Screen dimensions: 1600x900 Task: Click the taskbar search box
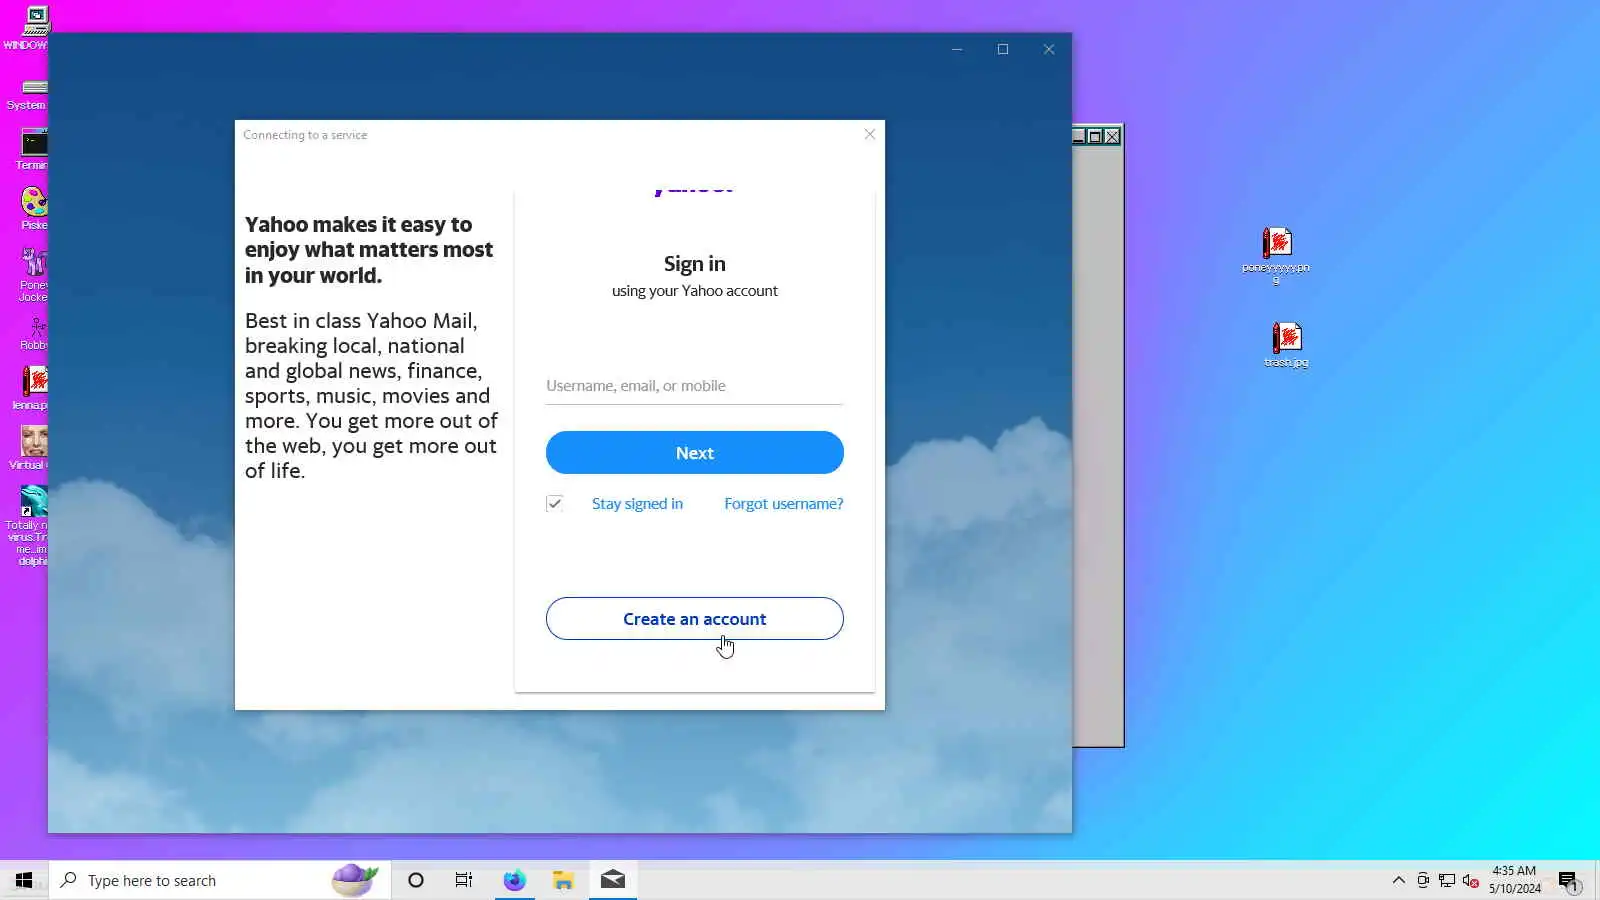220,880
